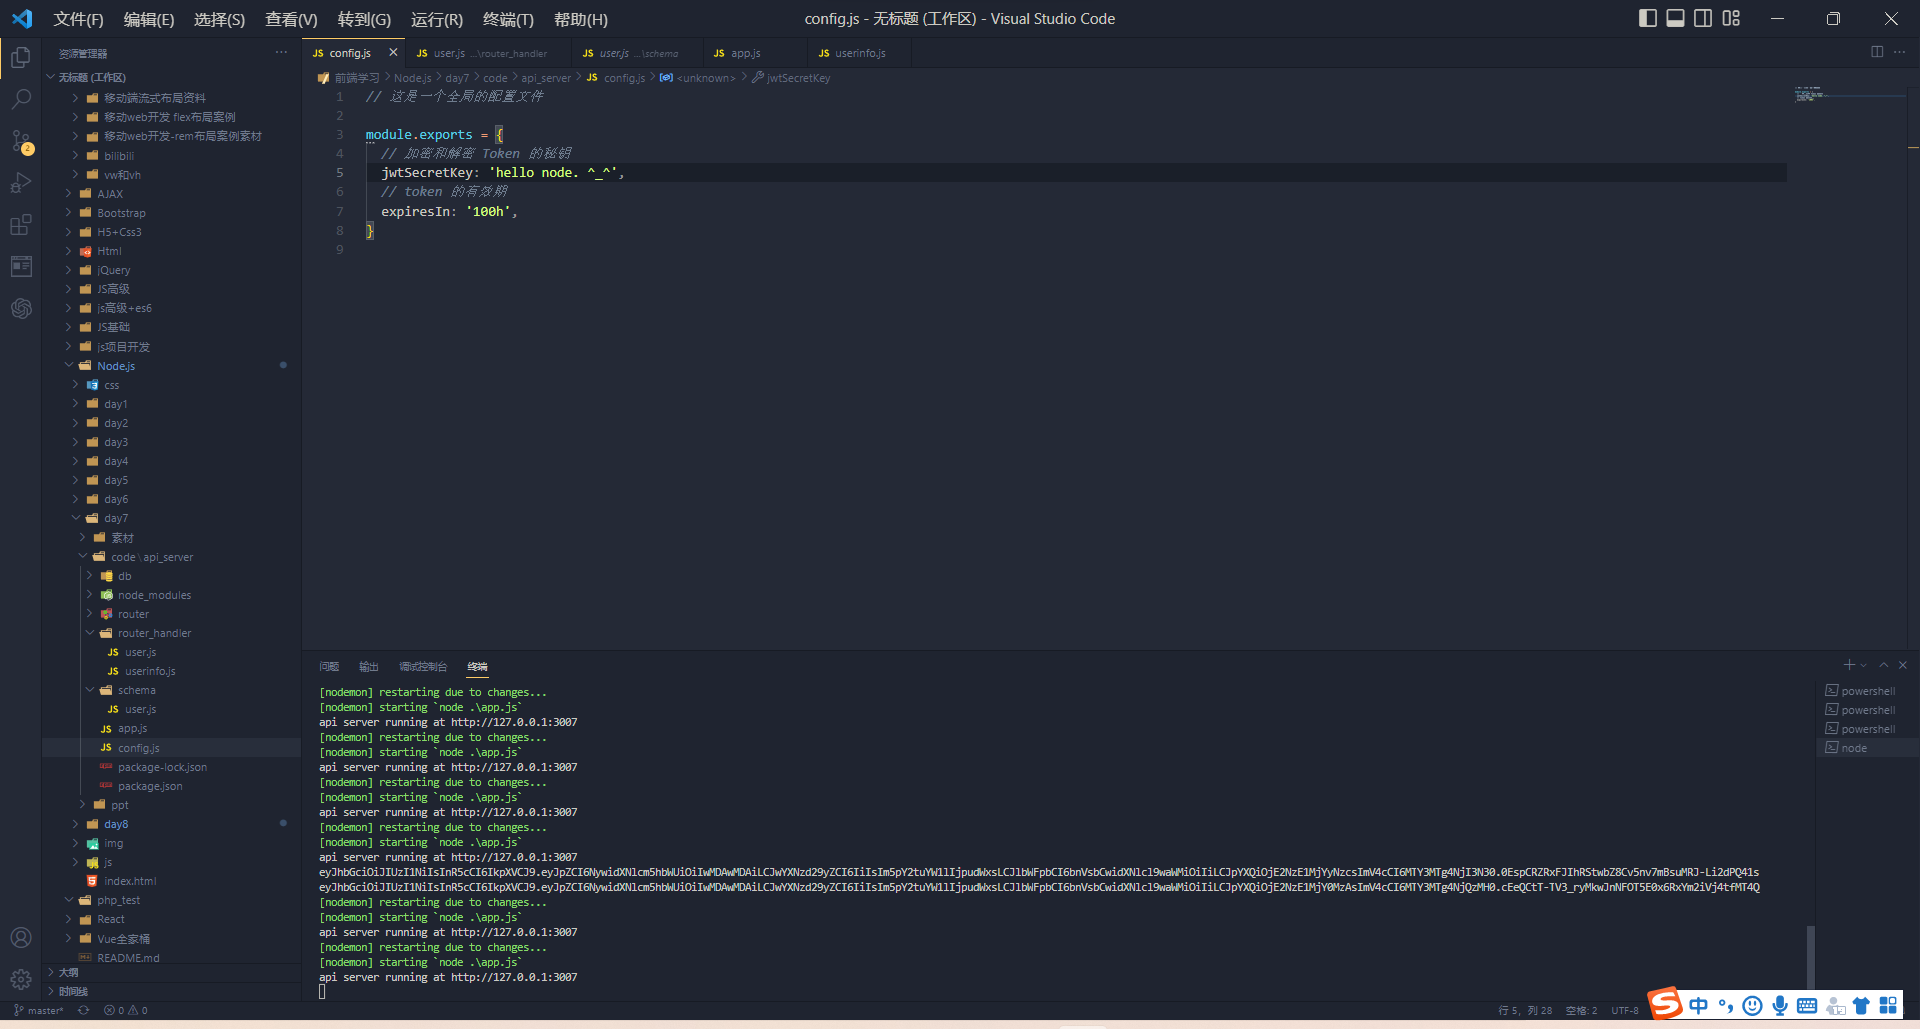The width and height of the screenshot is (1920, 1029).
Task: Click the terminal vertical scrollbar thumb
Action: tap(1811, 958)
